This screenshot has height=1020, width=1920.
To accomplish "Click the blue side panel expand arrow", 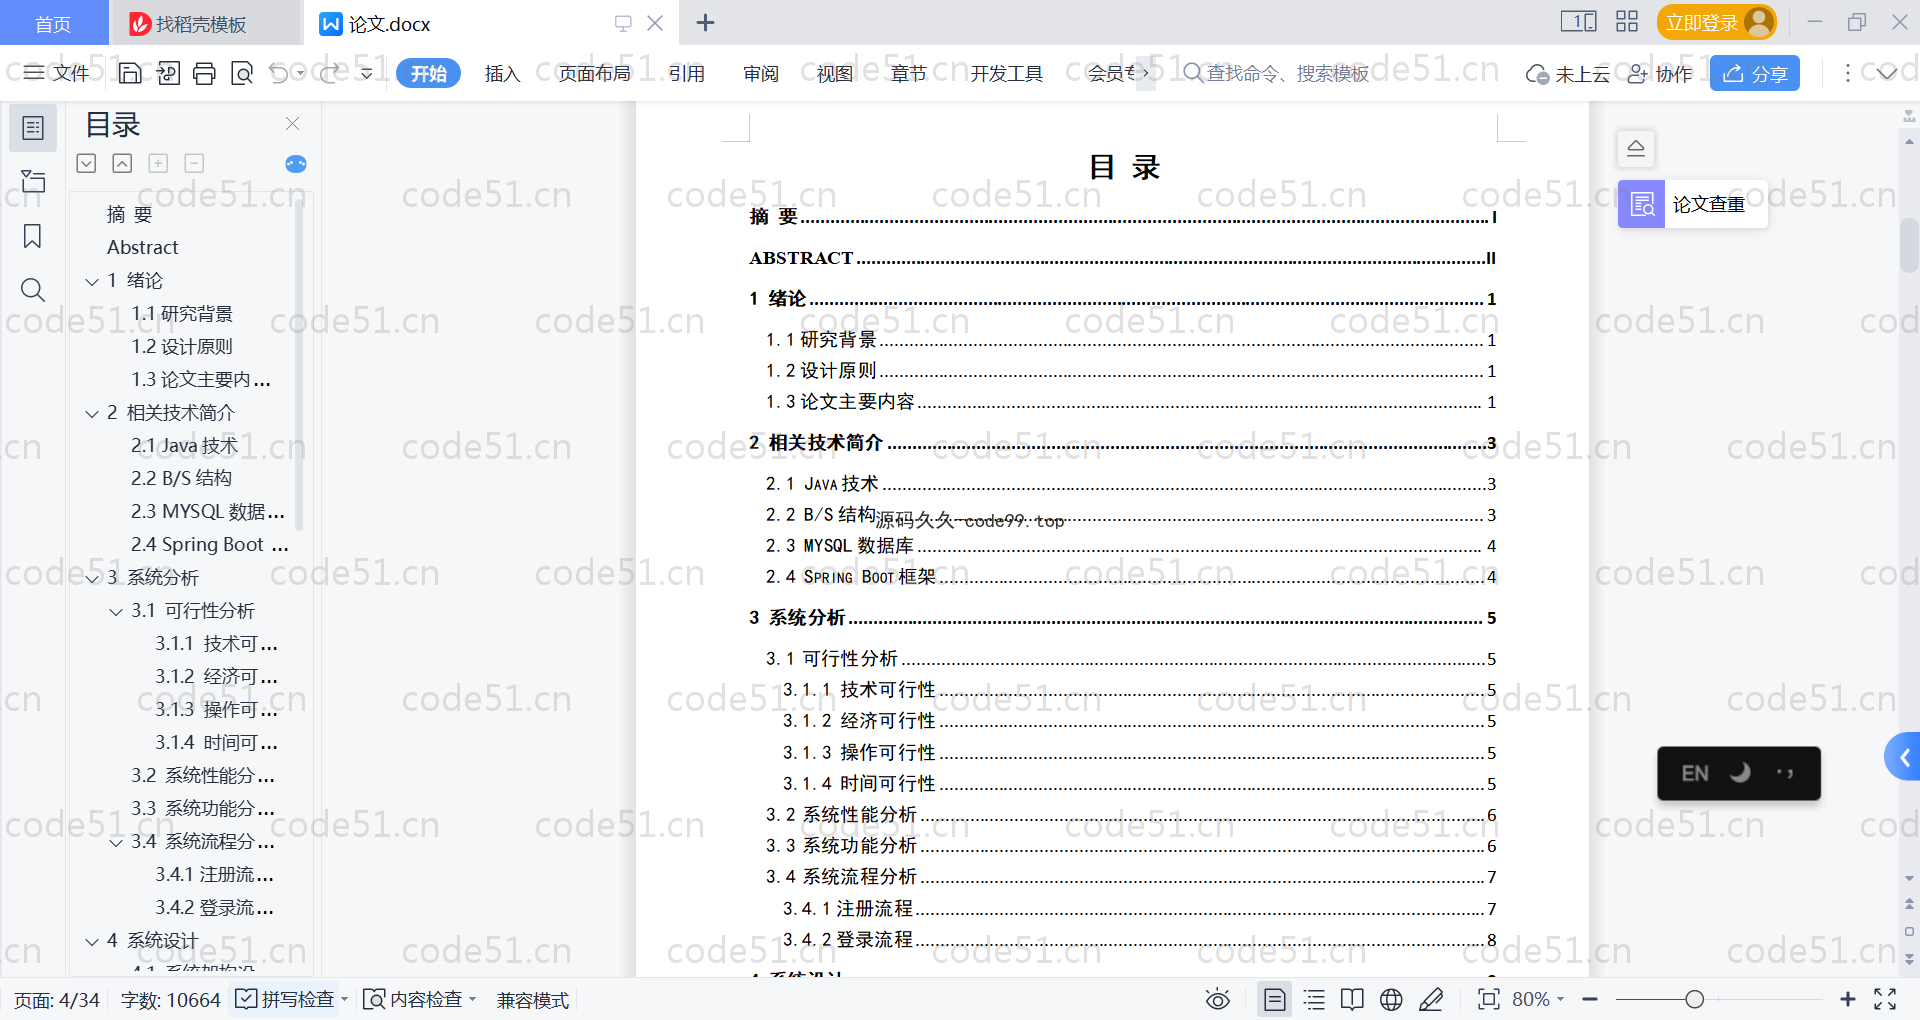I will (x=1903, y=757).
